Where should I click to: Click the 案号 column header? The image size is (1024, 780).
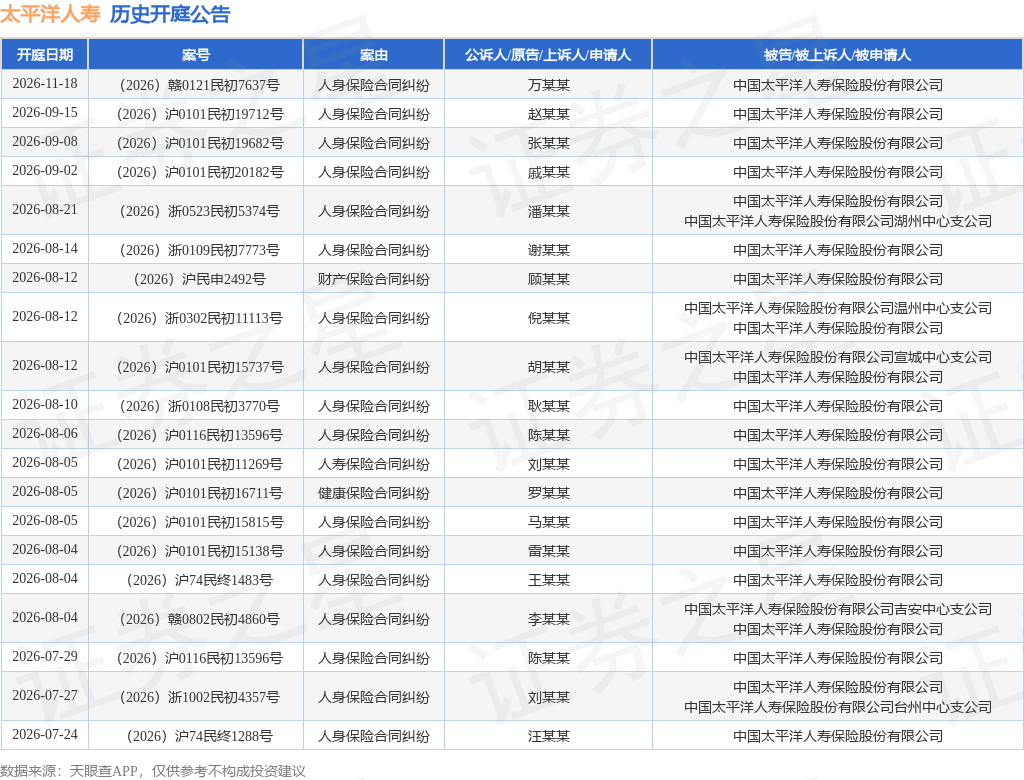196,55
